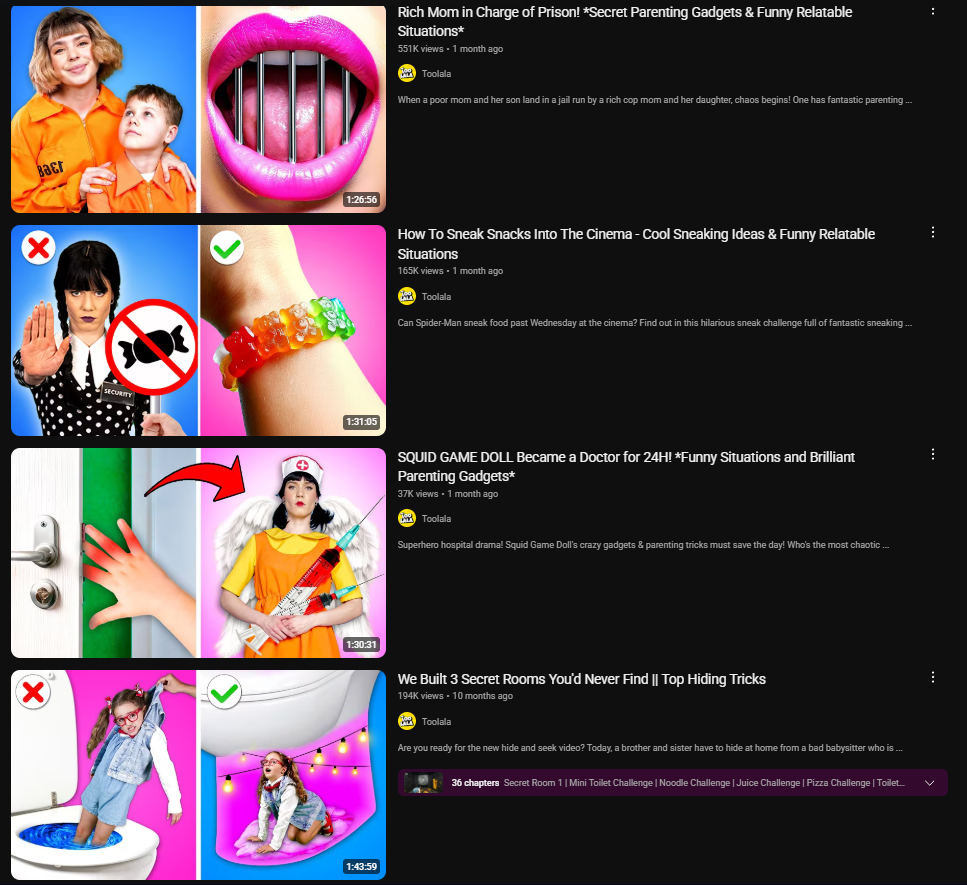Go to Toolala channel name under Sneak Snacks video

click(436, 297)
